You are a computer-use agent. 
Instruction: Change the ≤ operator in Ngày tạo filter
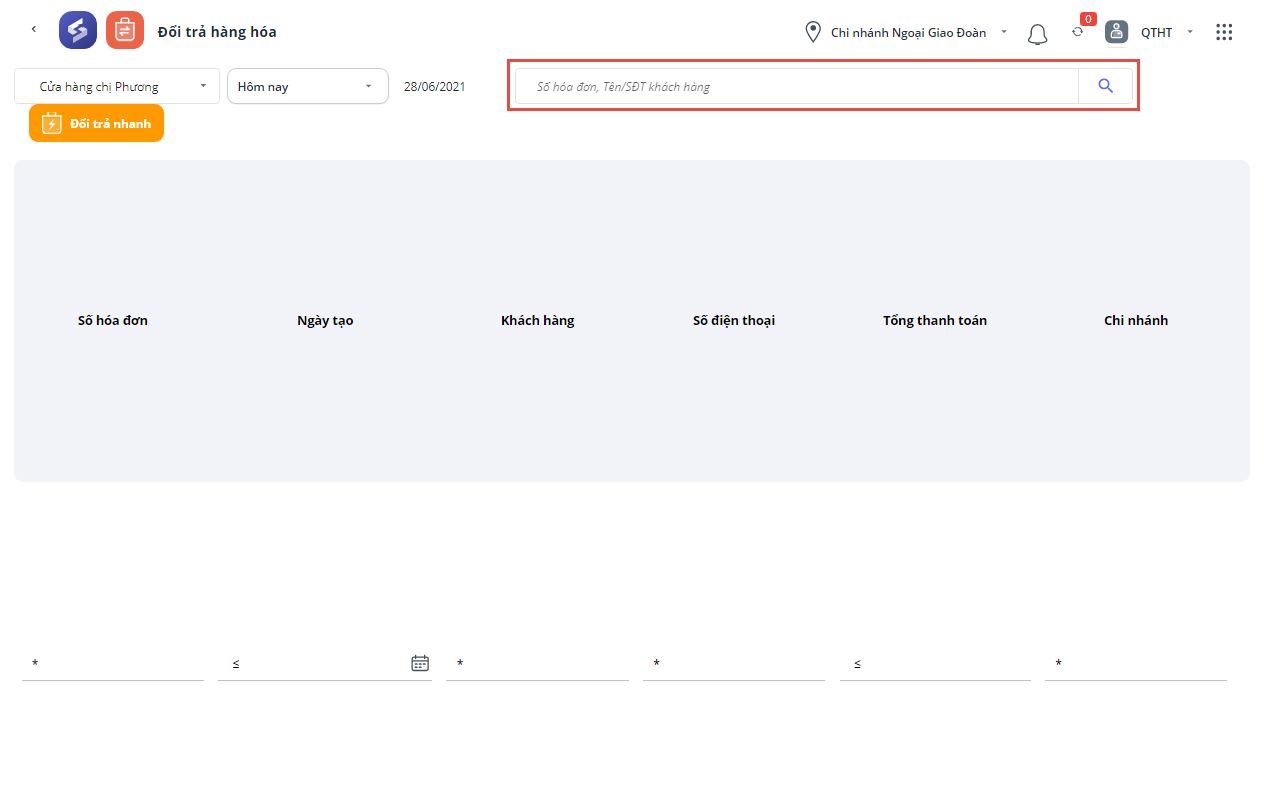(x=236, y=664)
